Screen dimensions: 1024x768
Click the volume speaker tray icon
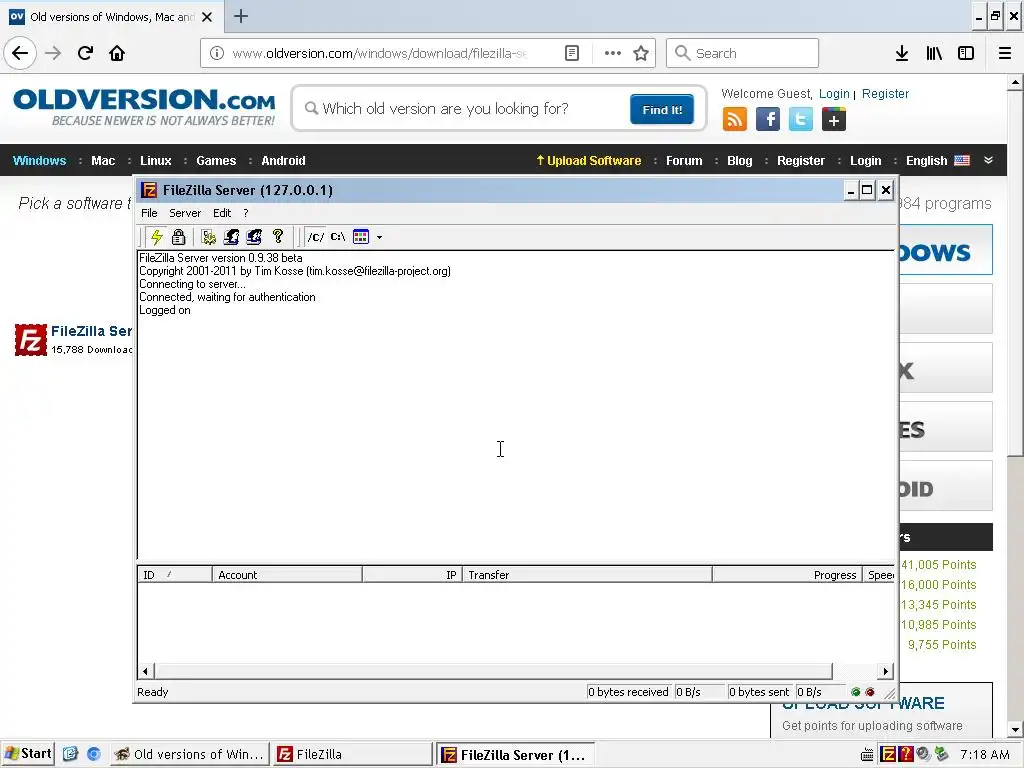923,754
